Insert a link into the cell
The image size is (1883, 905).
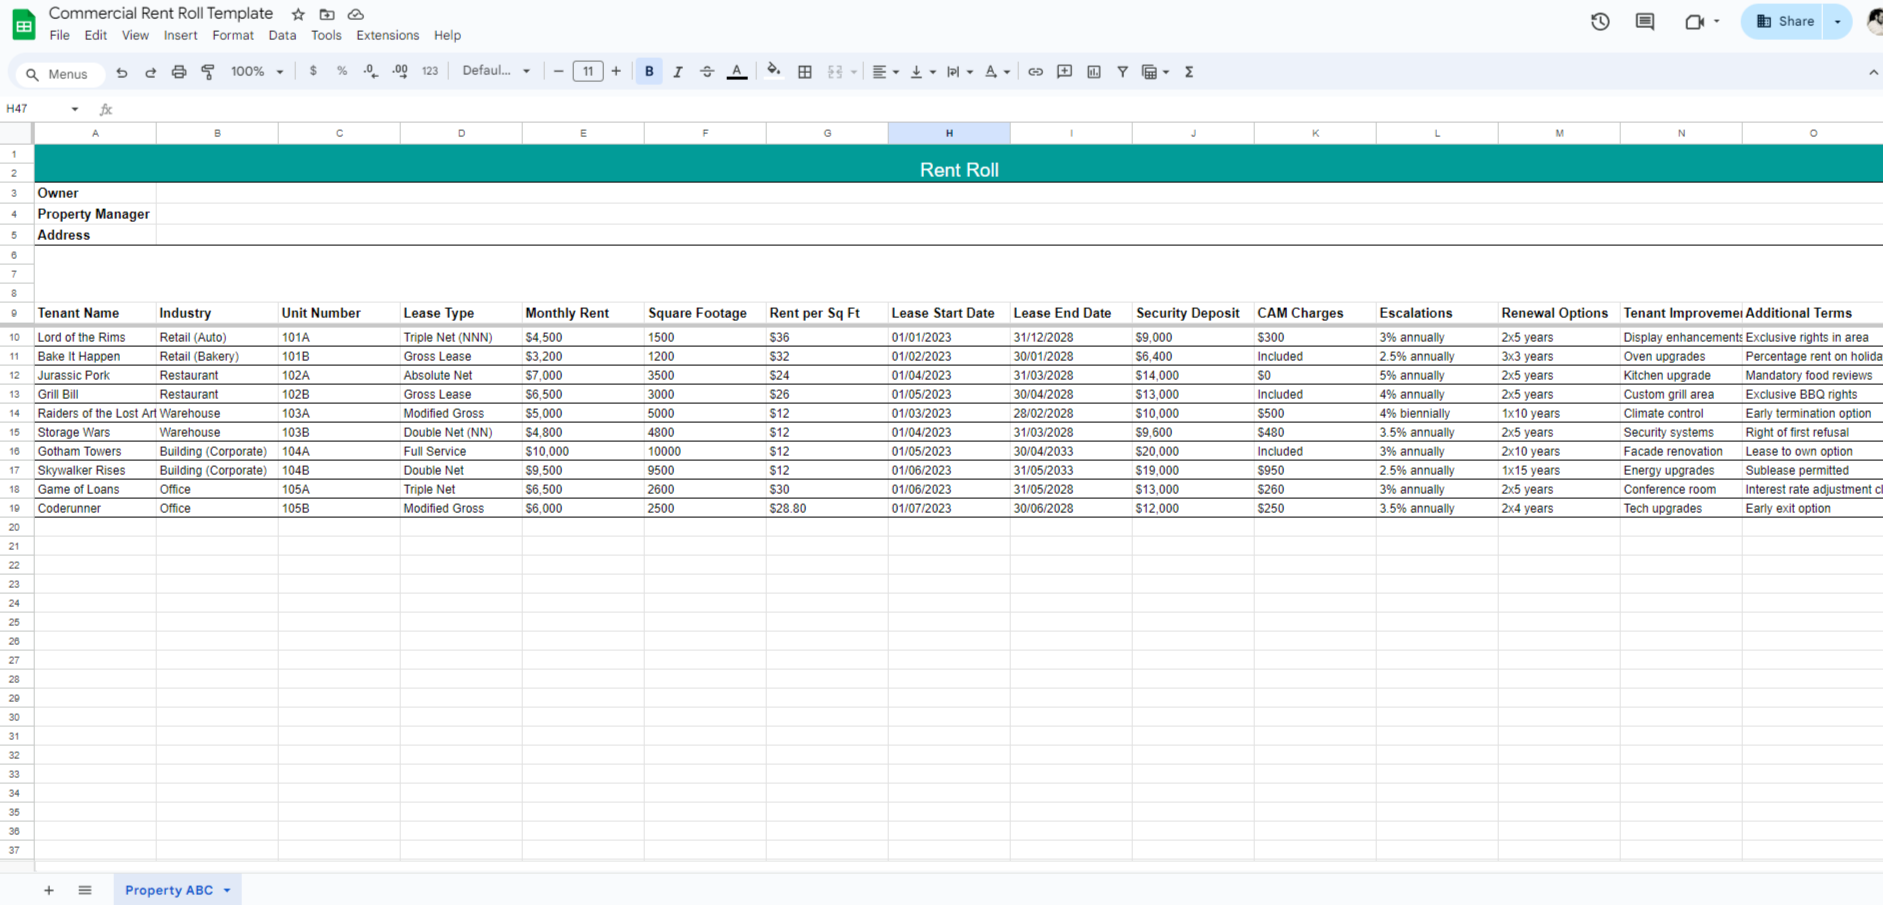(1035, 71)
